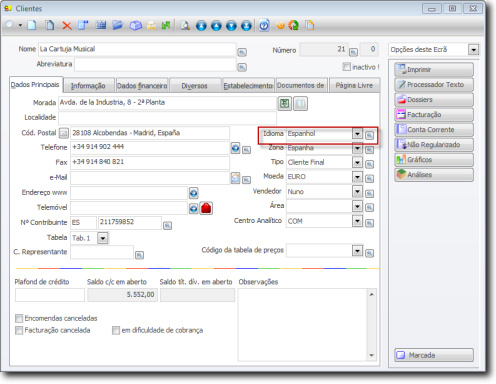Click the small button beside Cód. Postal
Screen dimensions: 496x384
coord(64,133)
